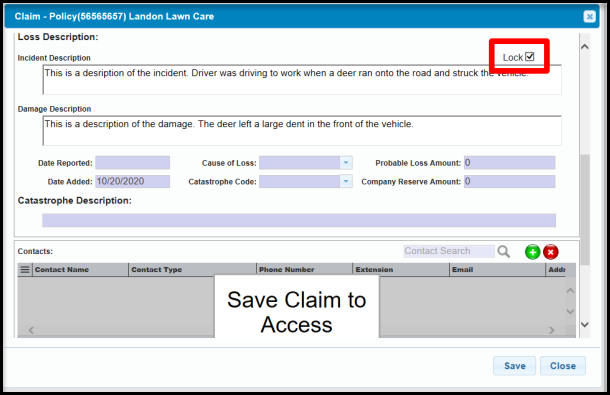The width and height of the screenshot is (610, 395).
Task: Open the contacts grid hamburger menu
Action: [25, 269]
